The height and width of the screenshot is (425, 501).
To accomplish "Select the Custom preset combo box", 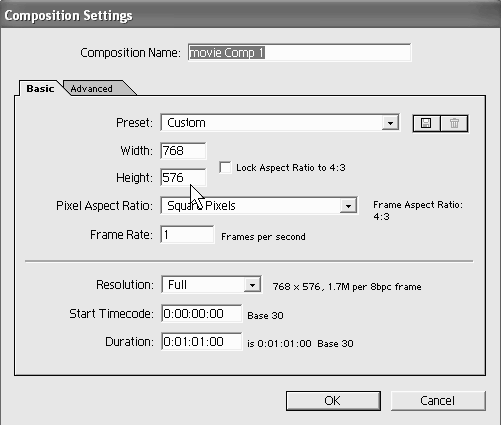I will [279, 123].
